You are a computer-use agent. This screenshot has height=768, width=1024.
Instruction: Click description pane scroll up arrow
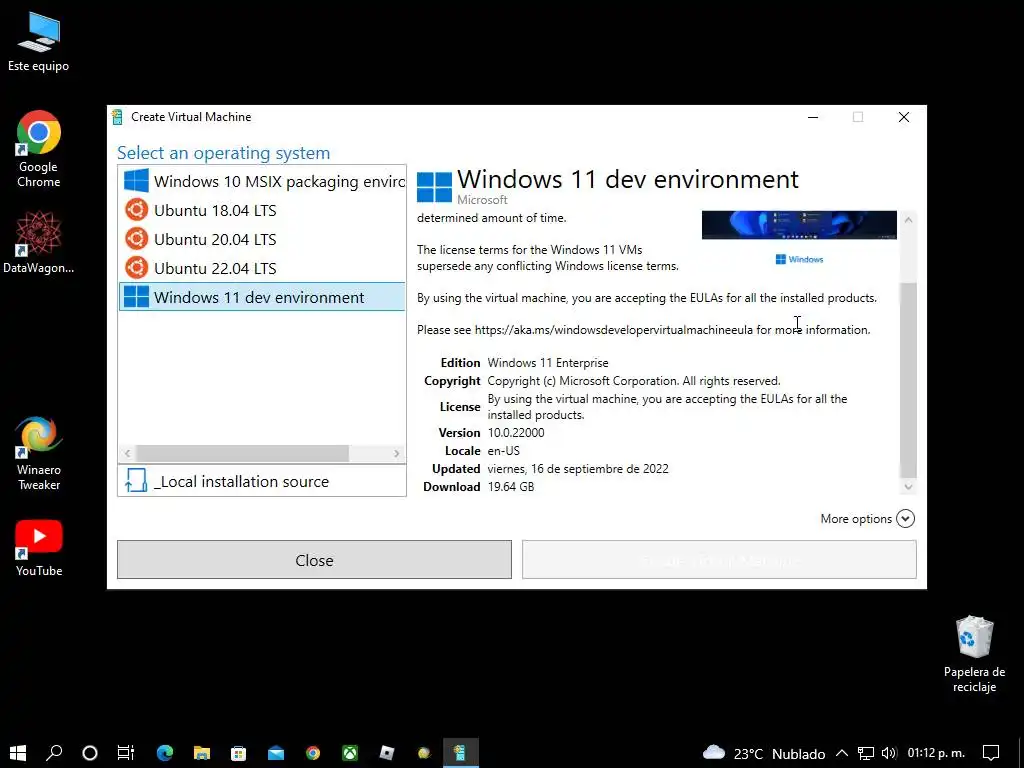point(908,220)
